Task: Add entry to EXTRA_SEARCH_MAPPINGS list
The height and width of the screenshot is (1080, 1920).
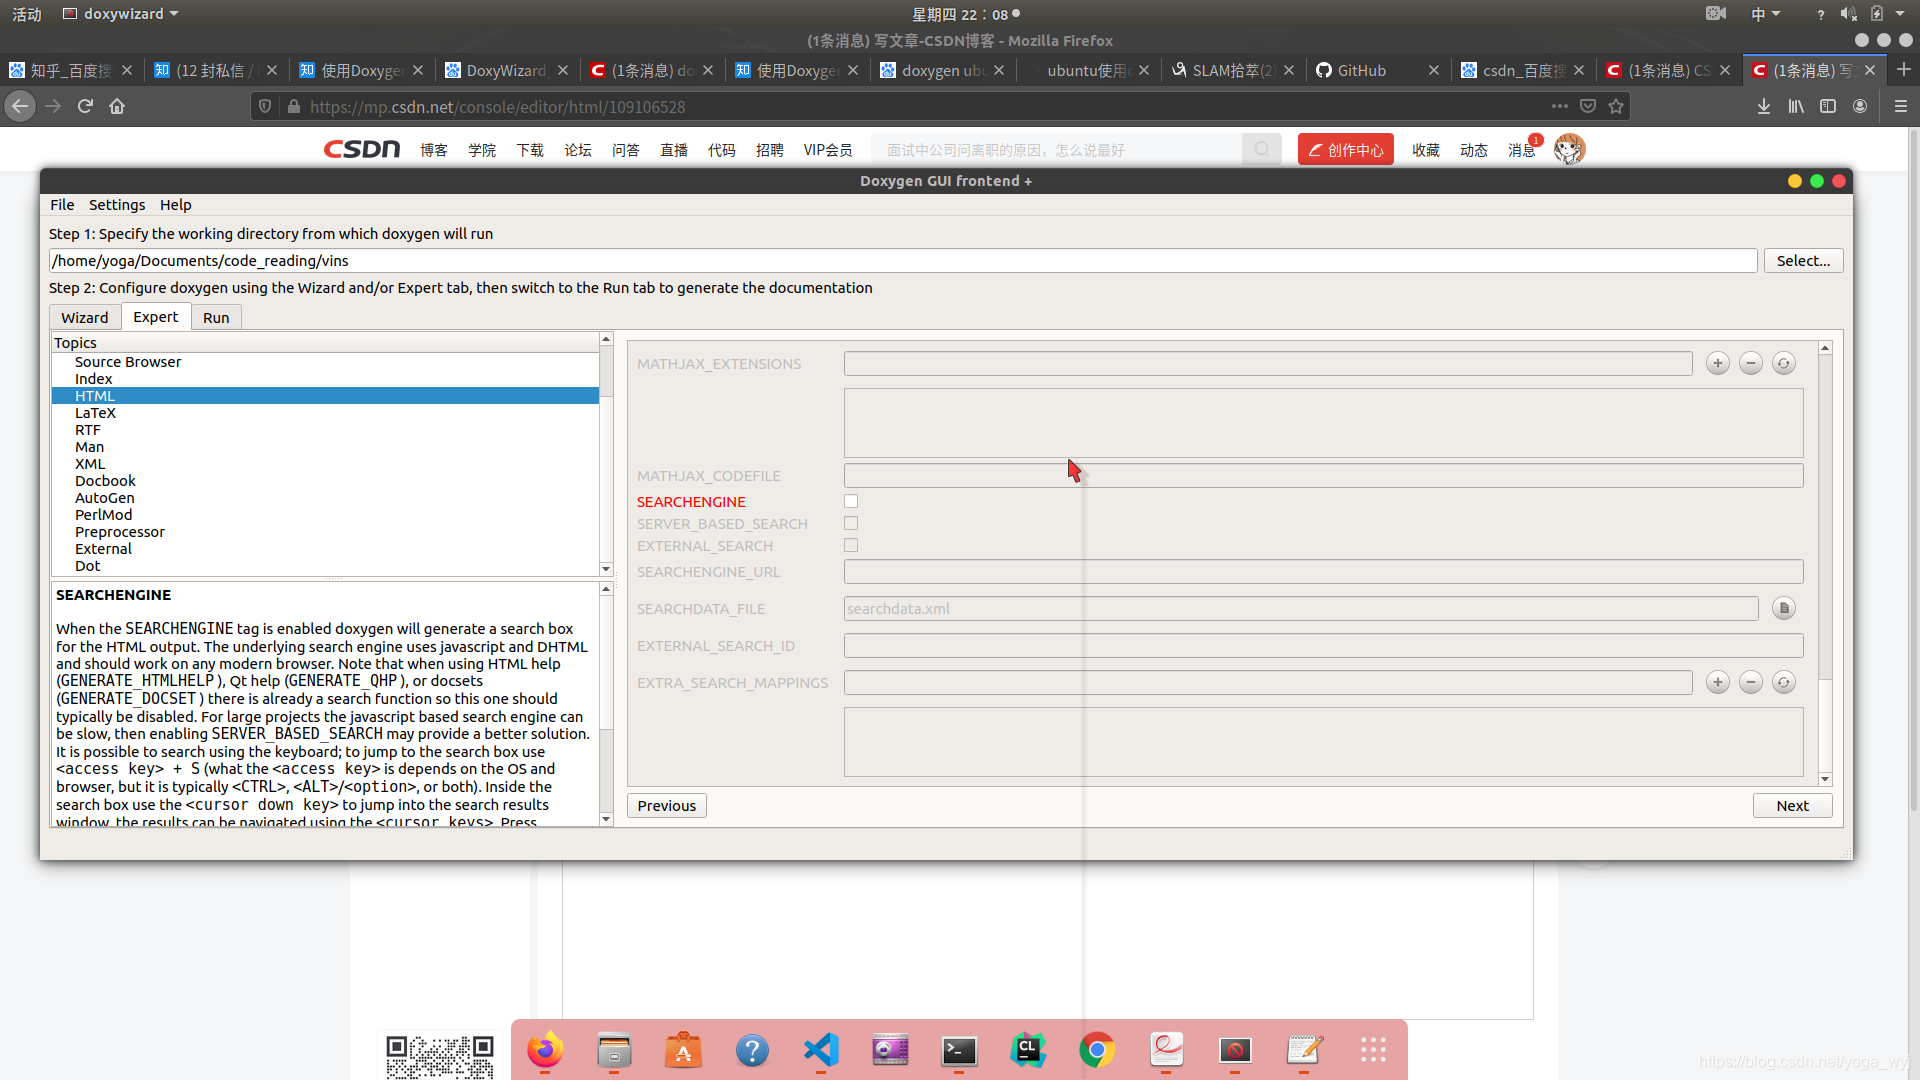Action: click(1717, 682)
